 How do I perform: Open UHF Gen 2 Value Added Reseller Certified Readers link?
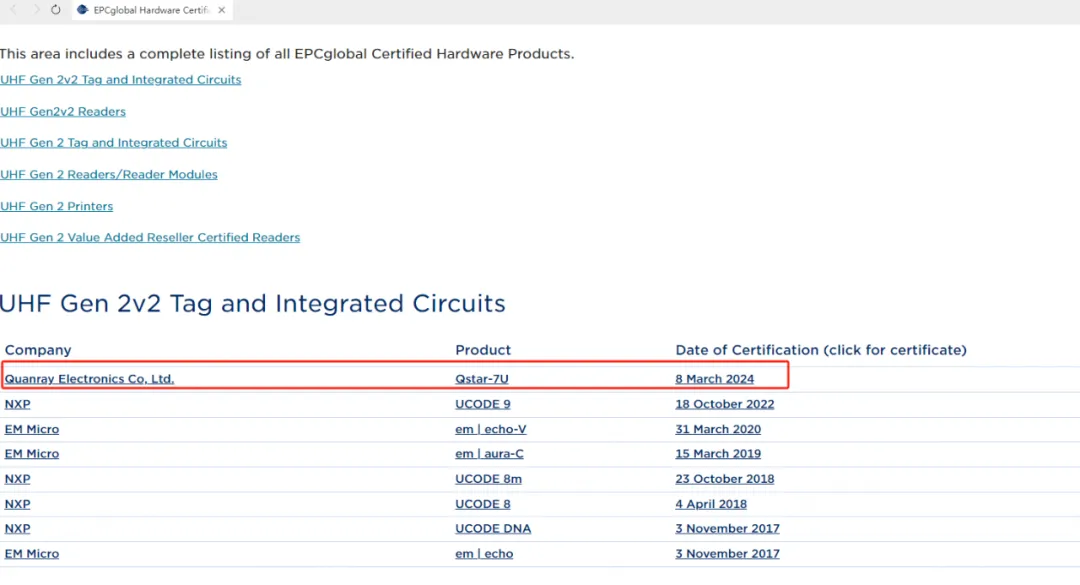coord(150,237)
